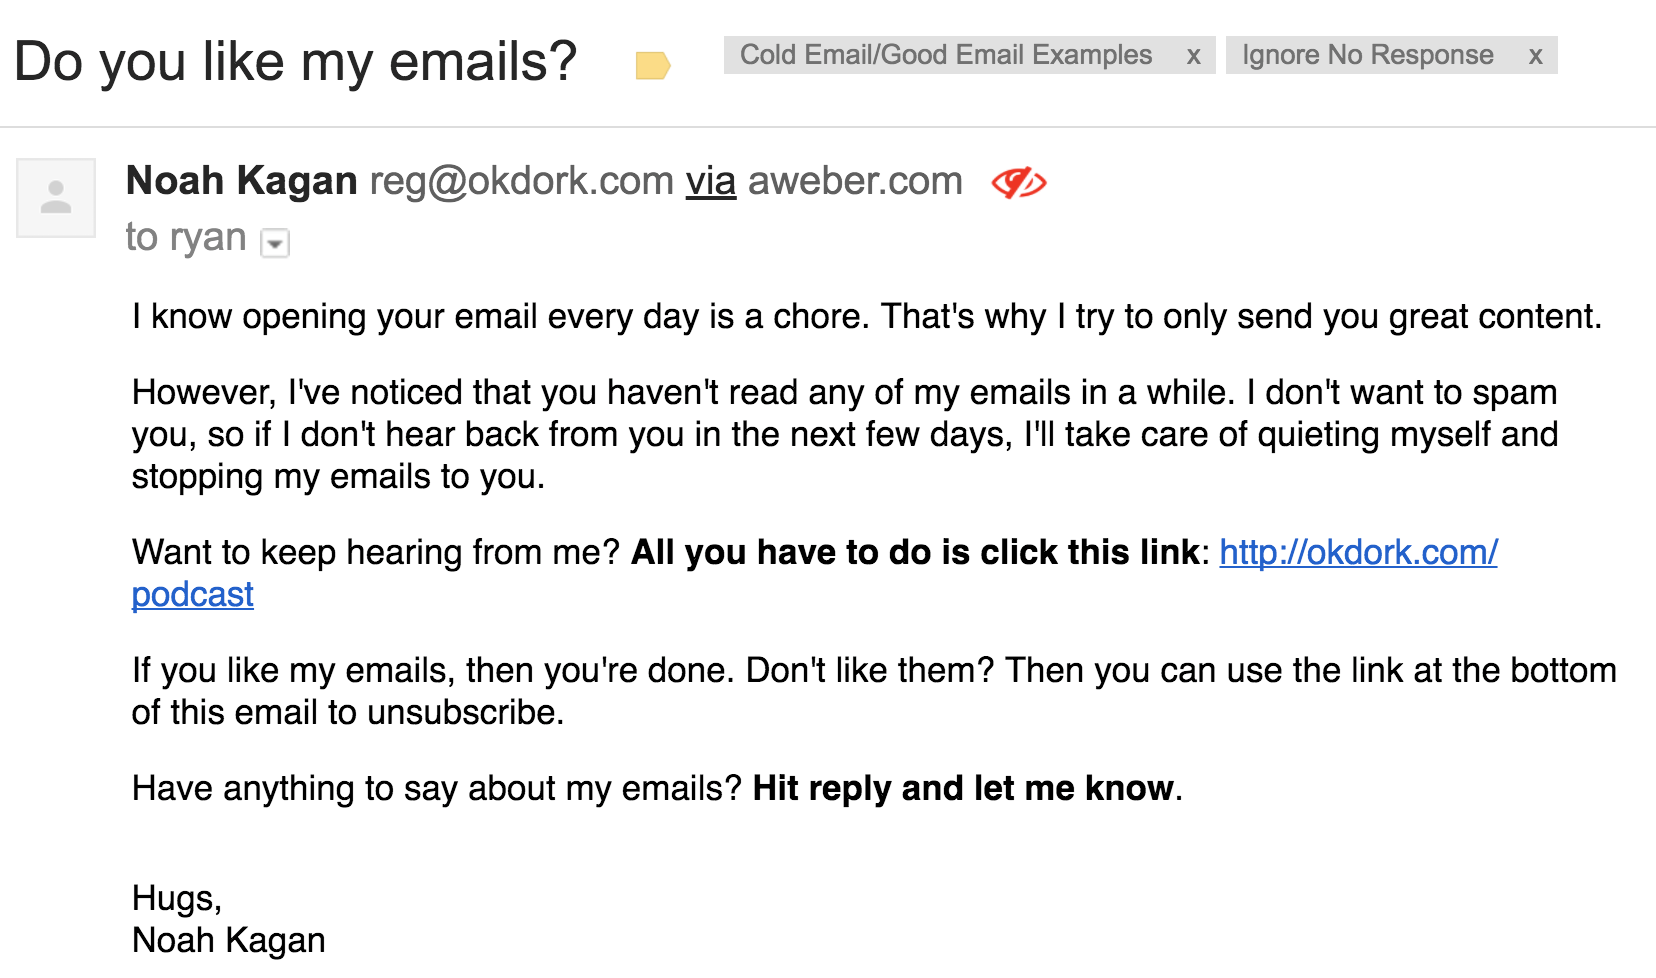
Task: Remove the 'Ignore No Response' label
Action: pos(1535,56)
